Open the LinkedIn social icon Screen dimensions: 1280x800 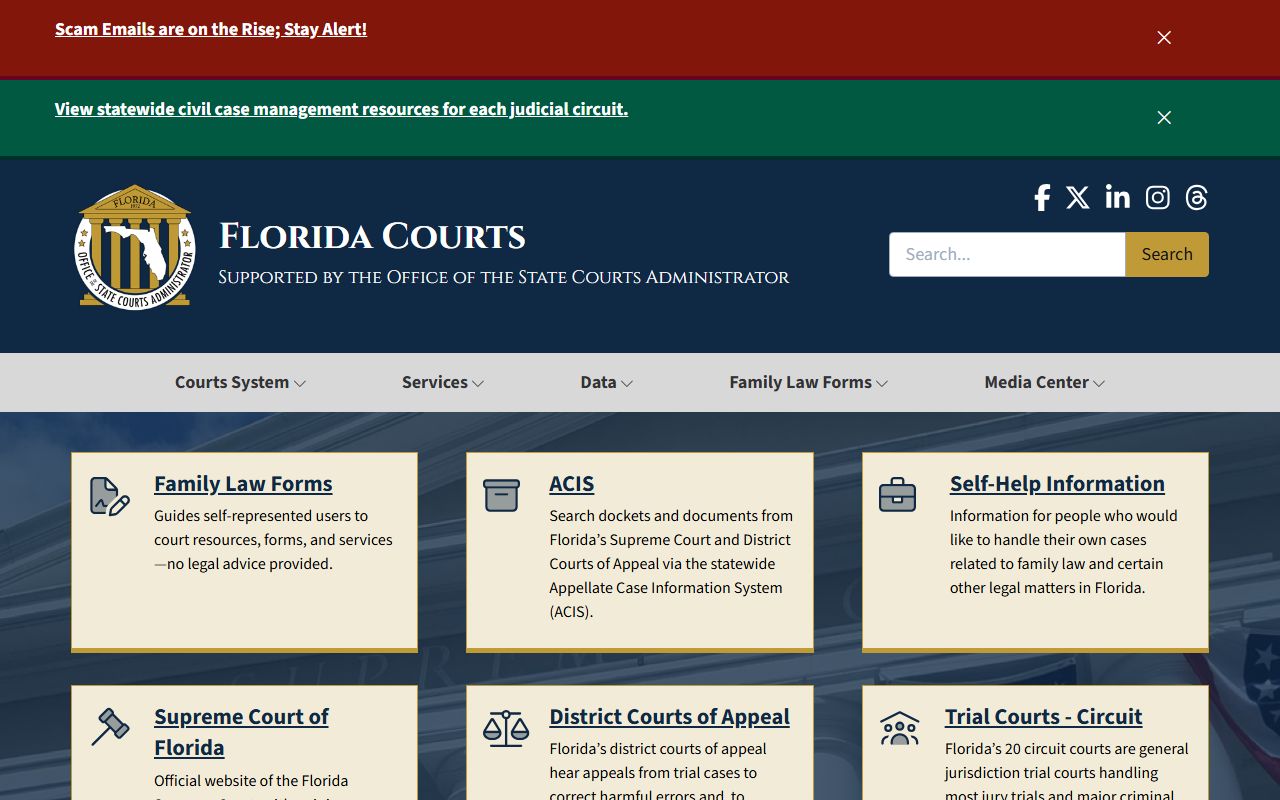pyautogui.click(x=1117, y=197)
